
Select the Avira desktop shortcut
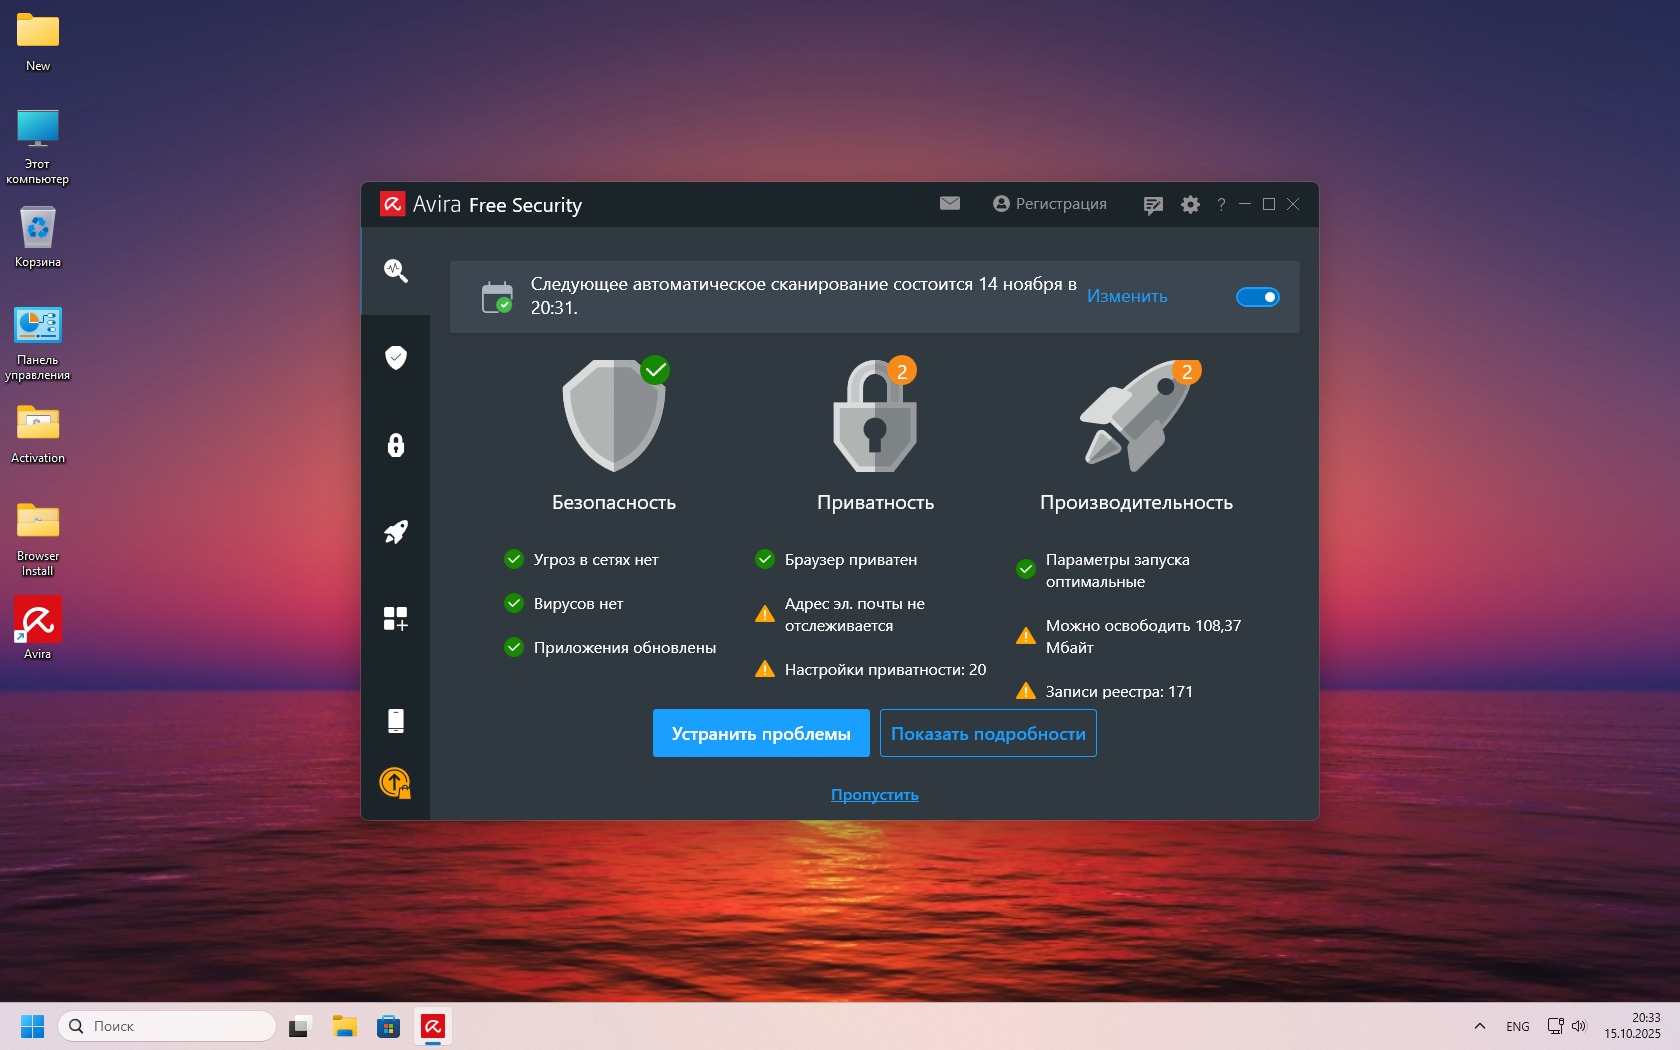click(38, 628)
